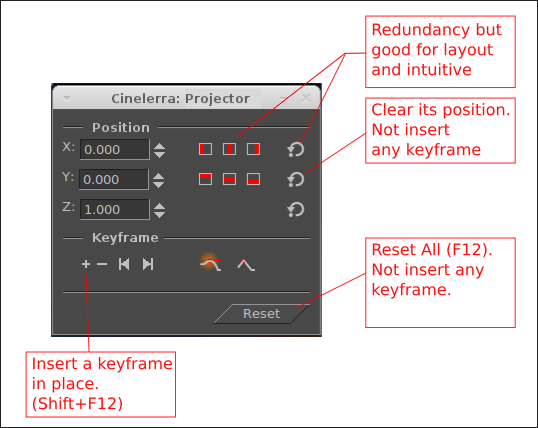538x428 pixels.
Task: Jump to previous keyframe
Action: pos(124,264)
